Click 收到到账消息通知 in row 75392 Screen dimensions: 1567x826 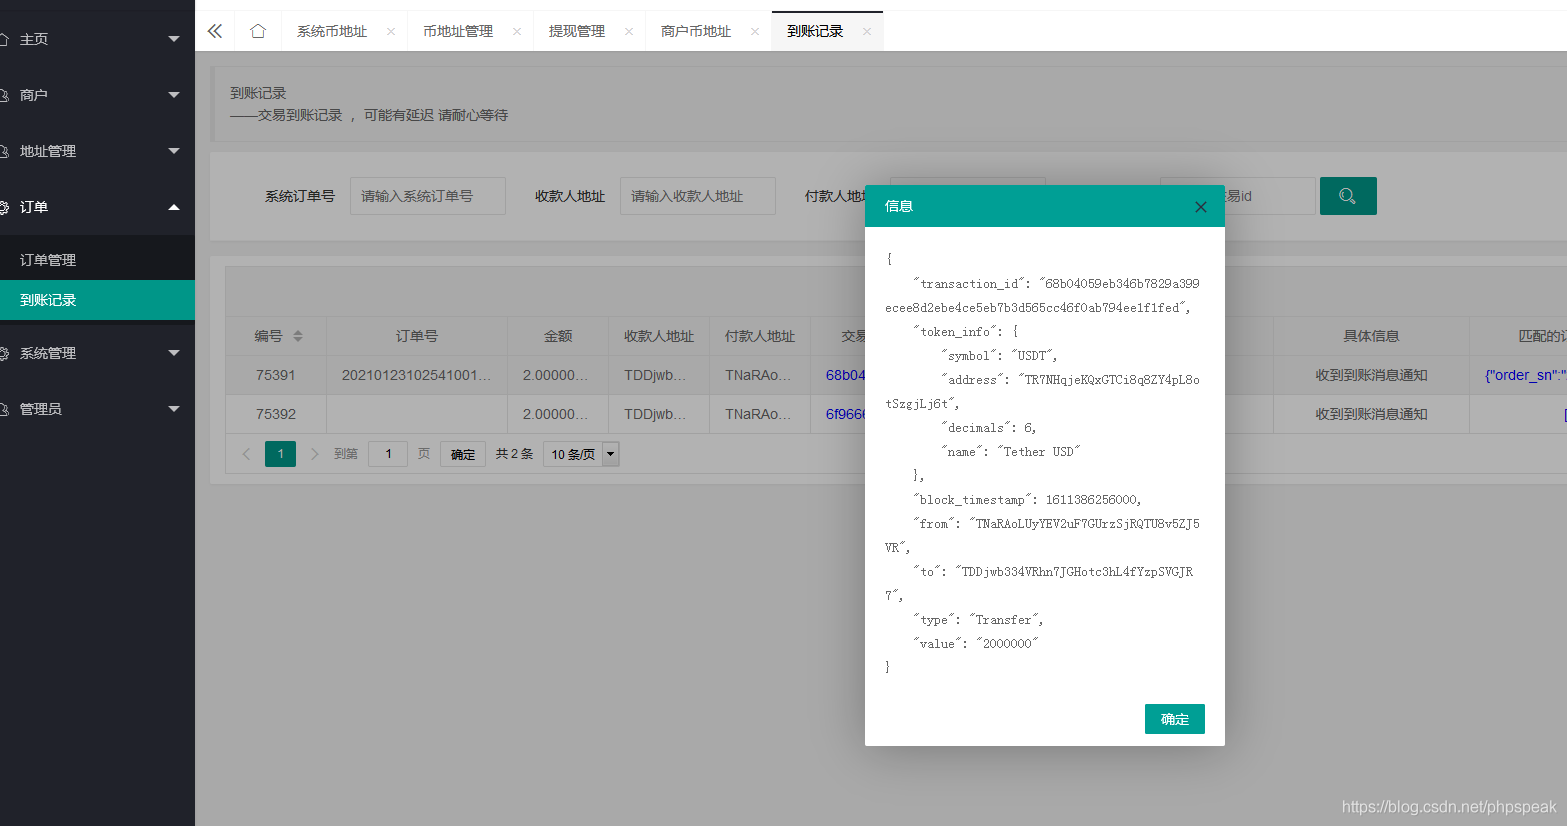tap(1371, 414)
